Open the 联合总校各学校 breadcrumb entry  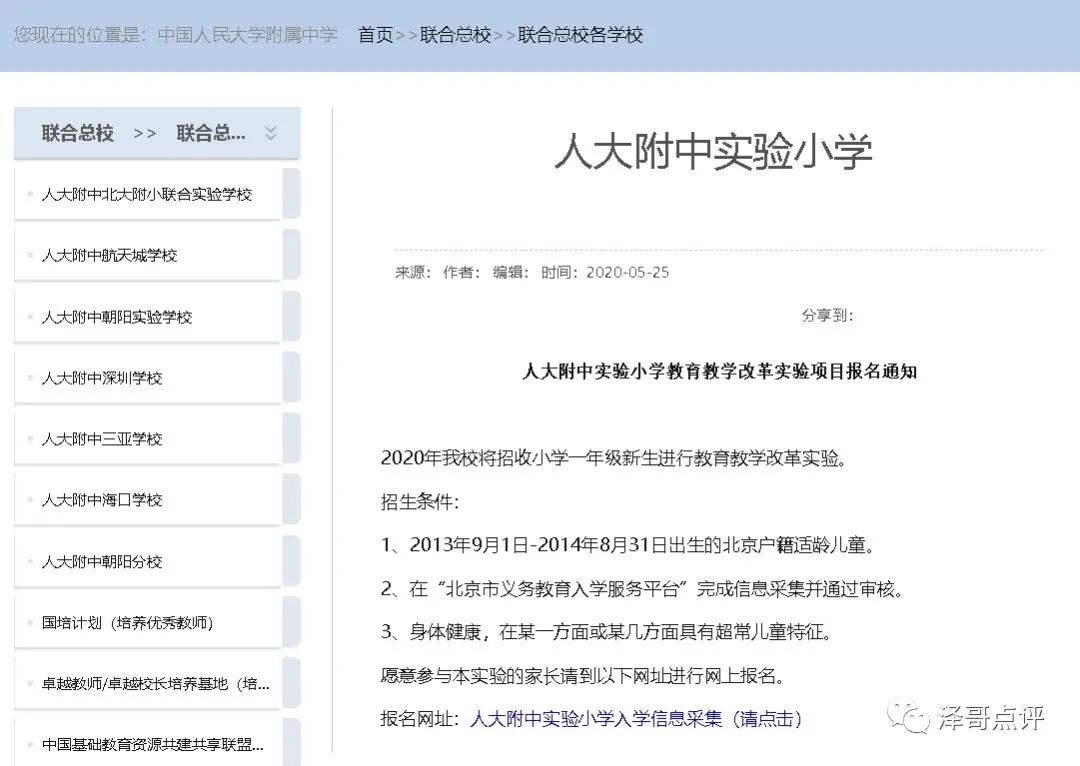click(x=580, y=35)
